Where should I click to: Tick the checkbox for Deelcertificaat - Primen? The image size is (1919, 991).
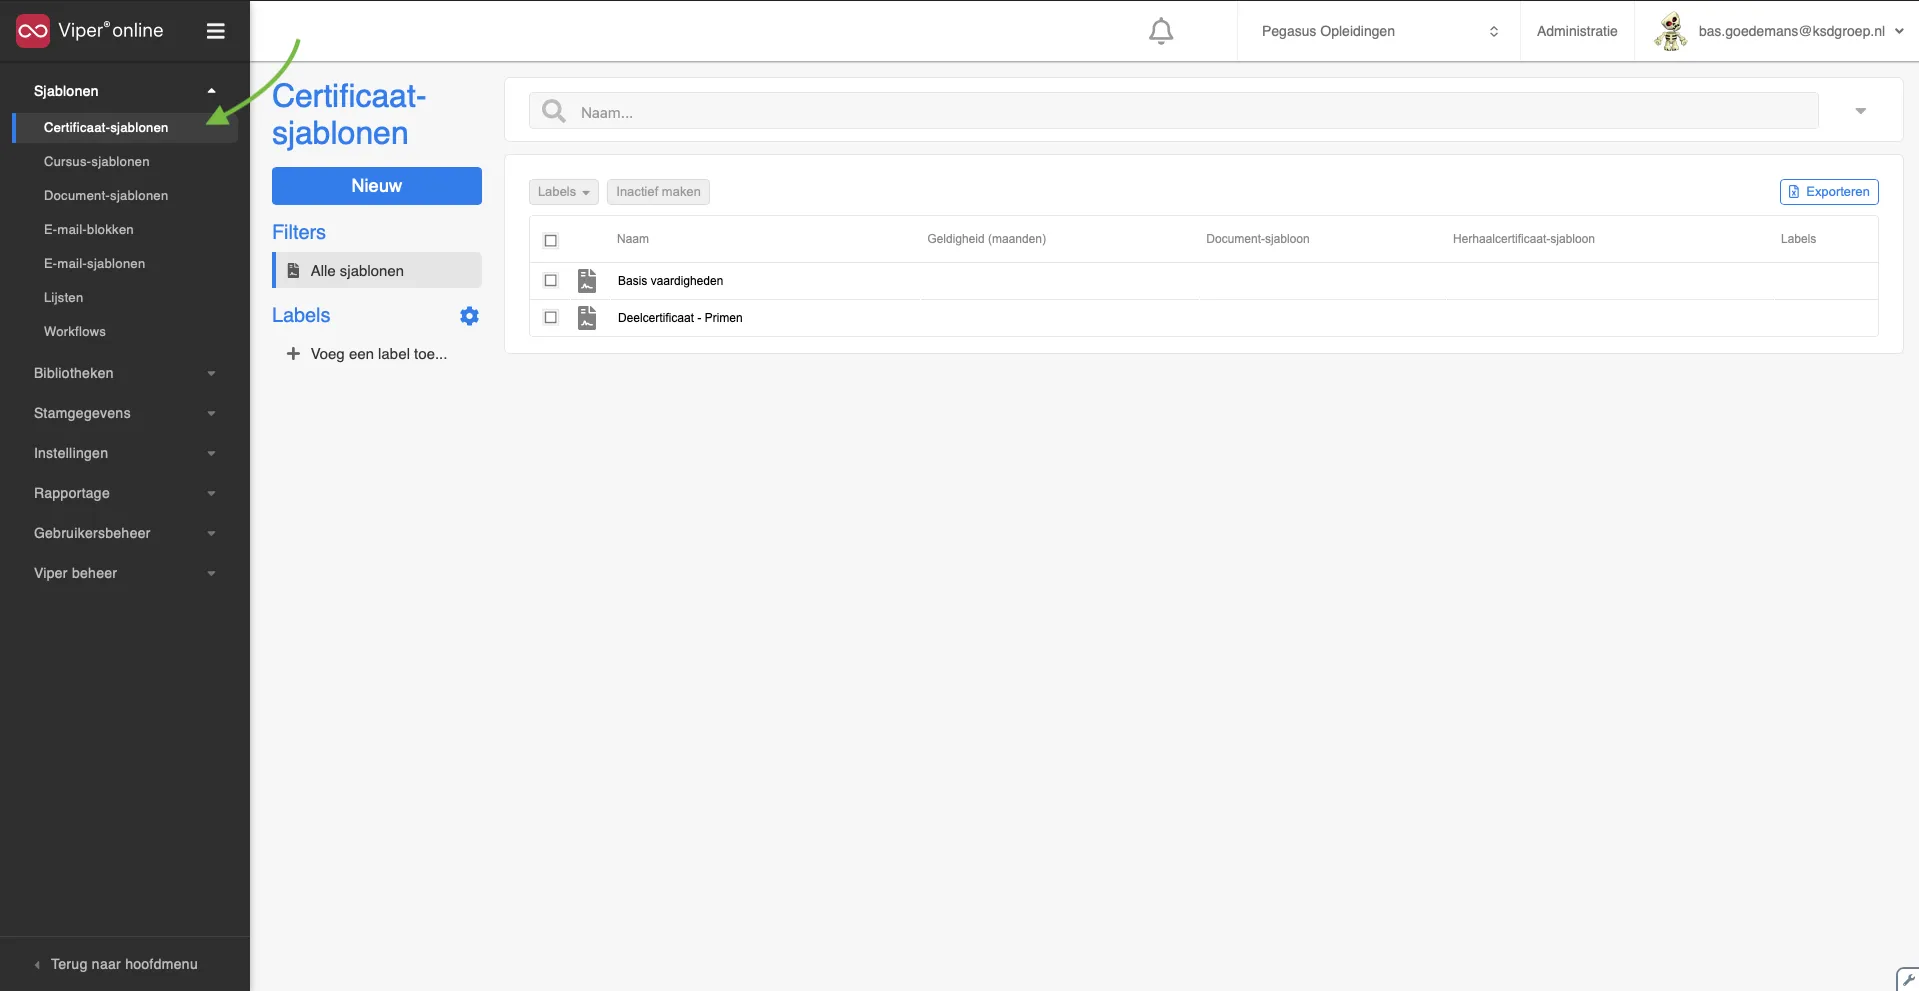tap(550, 318)
